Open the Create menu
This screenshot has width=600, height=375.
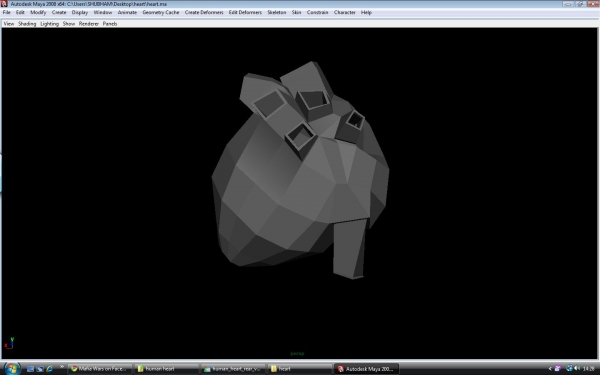tap(59, 13)
